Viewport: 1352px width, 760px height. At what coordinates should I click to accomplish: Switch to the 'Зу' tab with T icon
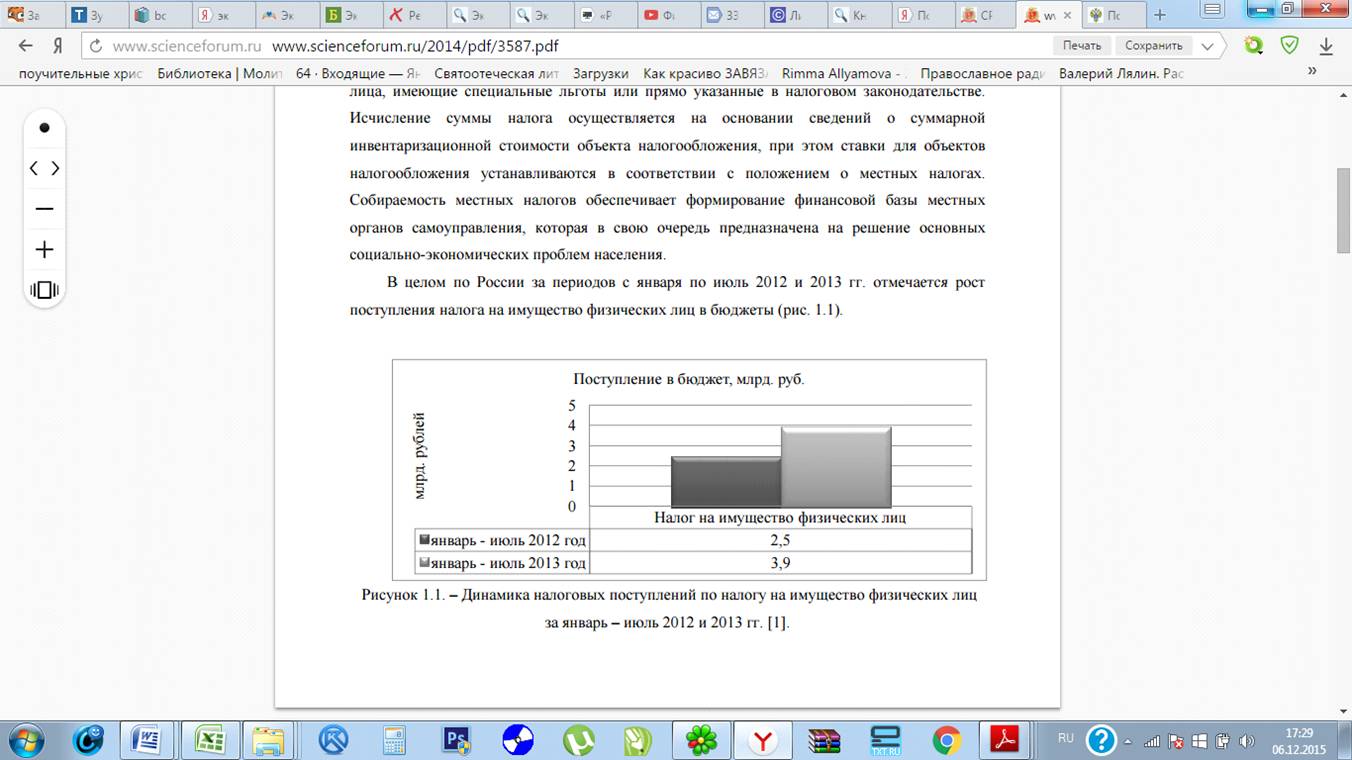pyautogui.click(x=96, y=15)
